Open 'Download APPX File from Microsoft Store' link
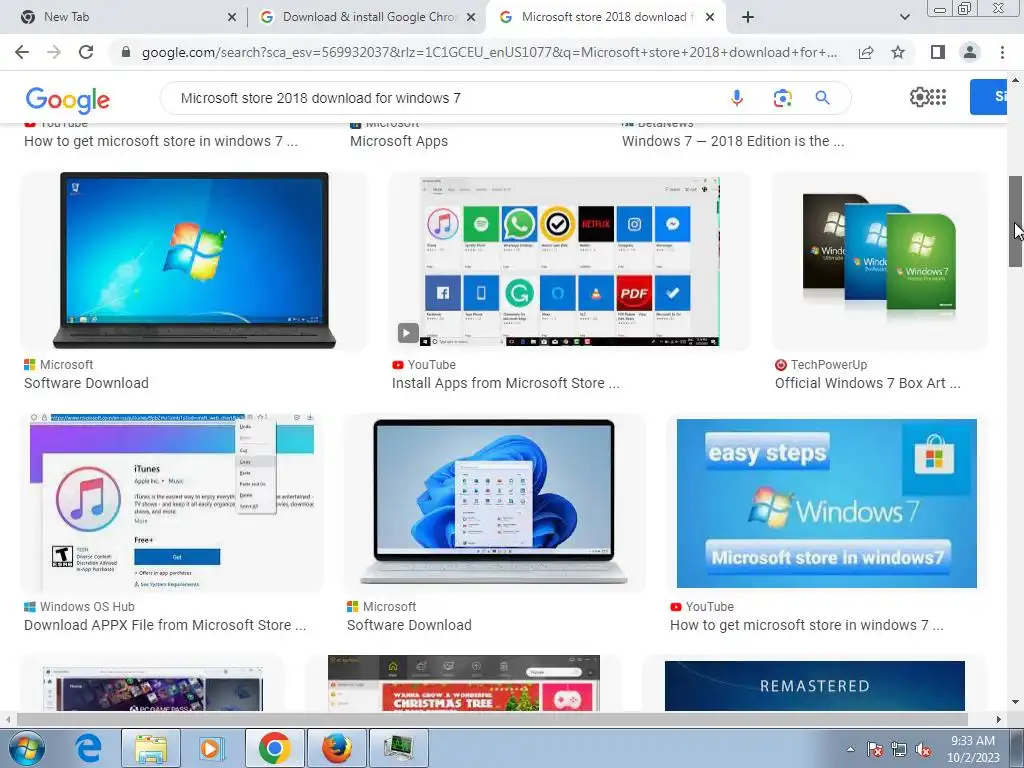Screen dimensions: 1024x768 pos(165,625)
